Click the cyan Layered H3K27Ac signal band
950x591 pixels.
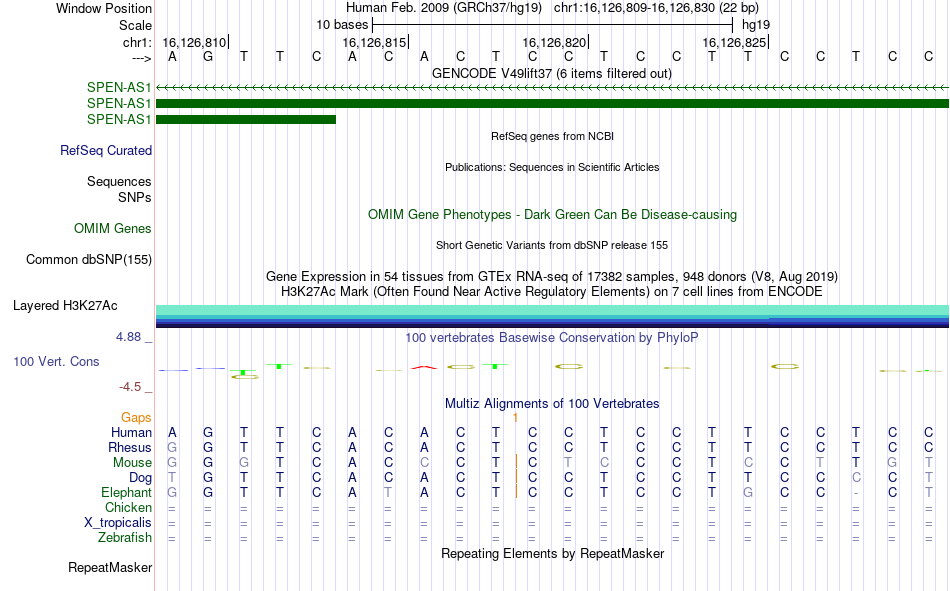point(552,310)
